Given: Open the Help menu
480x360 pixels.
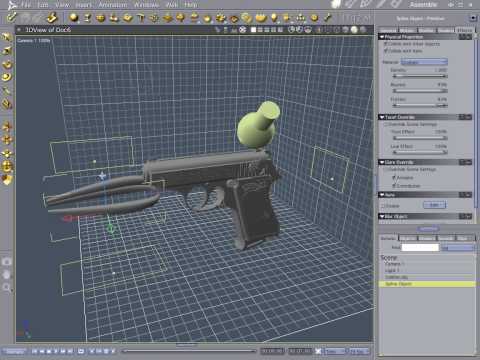Looking at the screenshot, I should point(191,5).
